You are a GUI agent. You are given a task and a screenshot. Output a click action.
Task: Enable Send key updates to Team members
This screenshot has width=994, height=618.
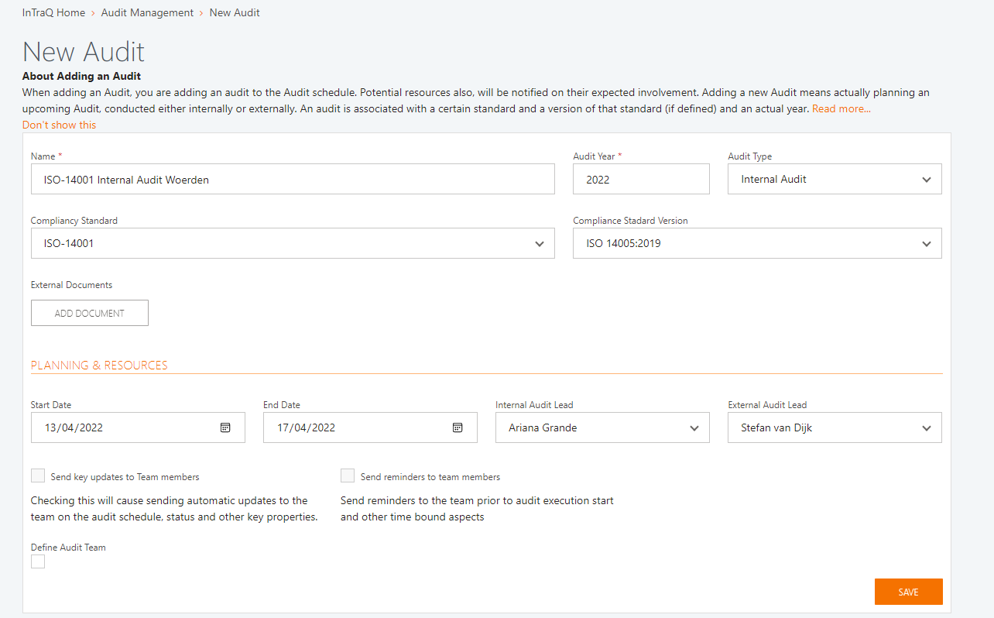[x=38, y=476]
